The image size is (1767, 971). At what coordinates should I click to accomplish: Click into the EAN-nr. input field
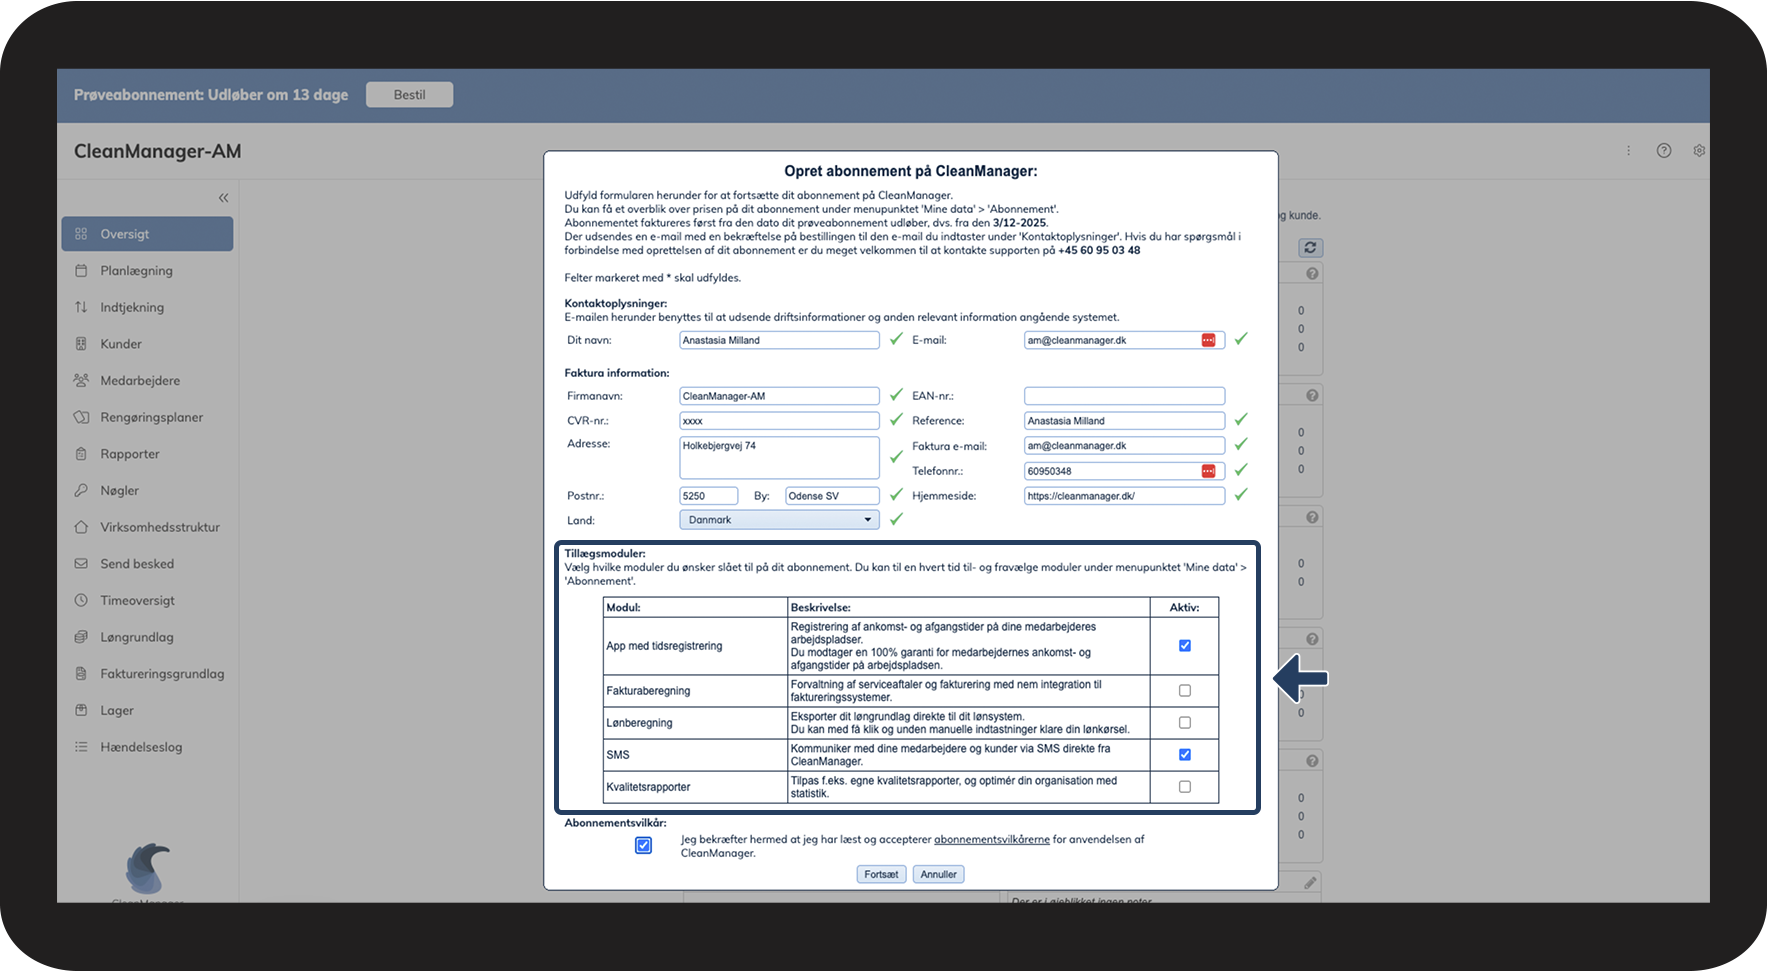(x=1123, y=396)
